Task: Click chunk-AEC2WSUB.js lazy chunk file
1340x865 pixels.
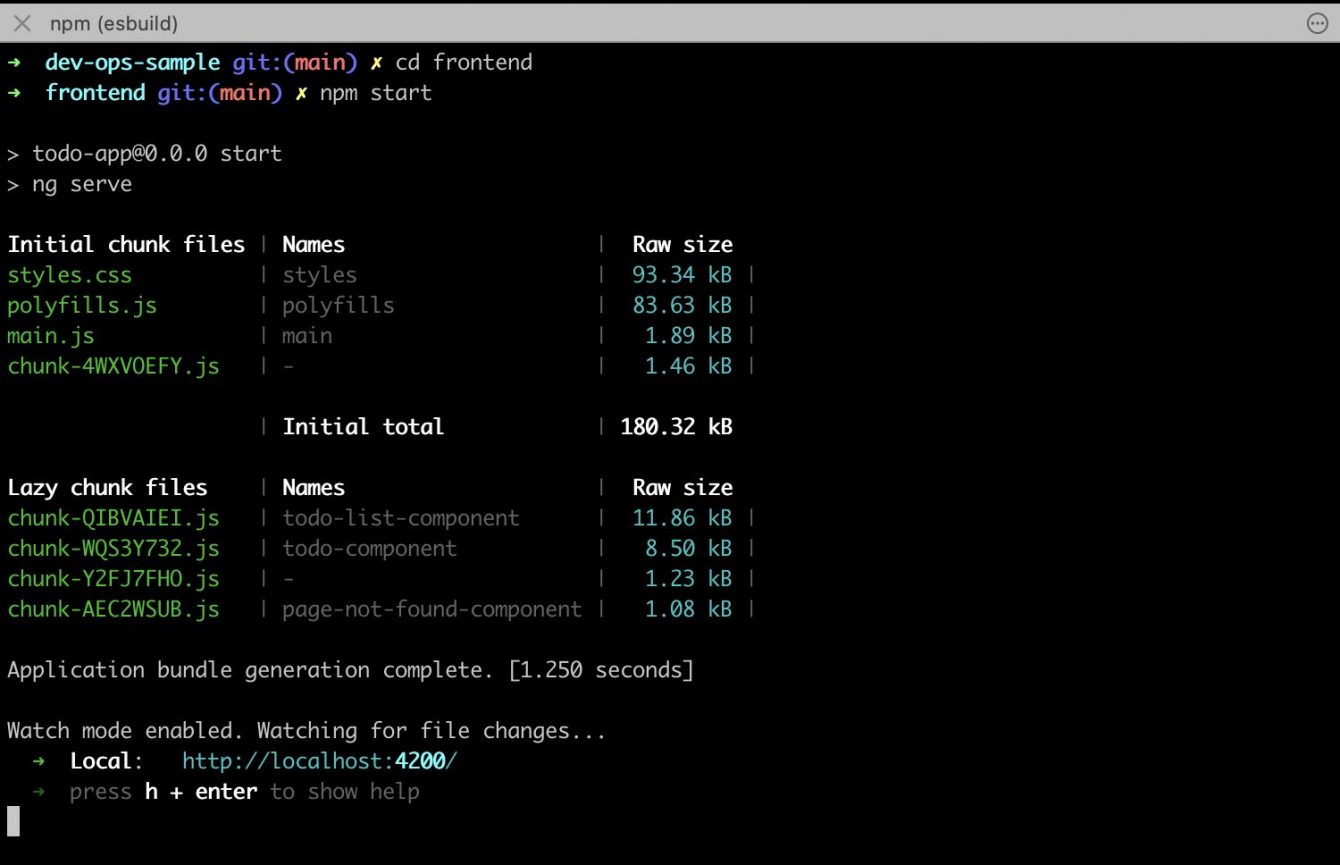Action: point(113,609)
